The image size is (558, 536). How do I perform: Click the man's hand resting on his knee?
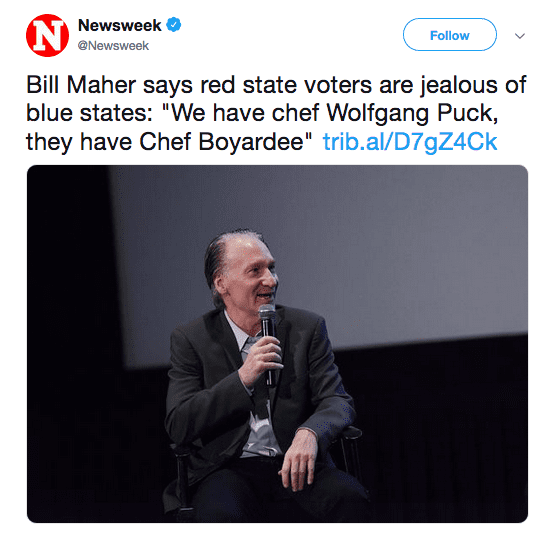coord(298,463)
